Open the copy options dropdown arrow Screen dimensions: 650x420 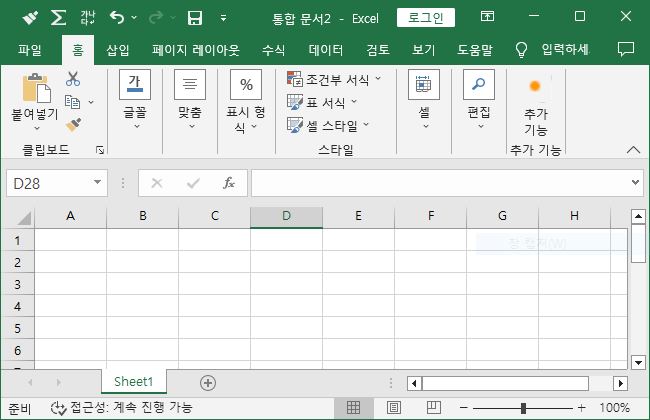[91, 102]
